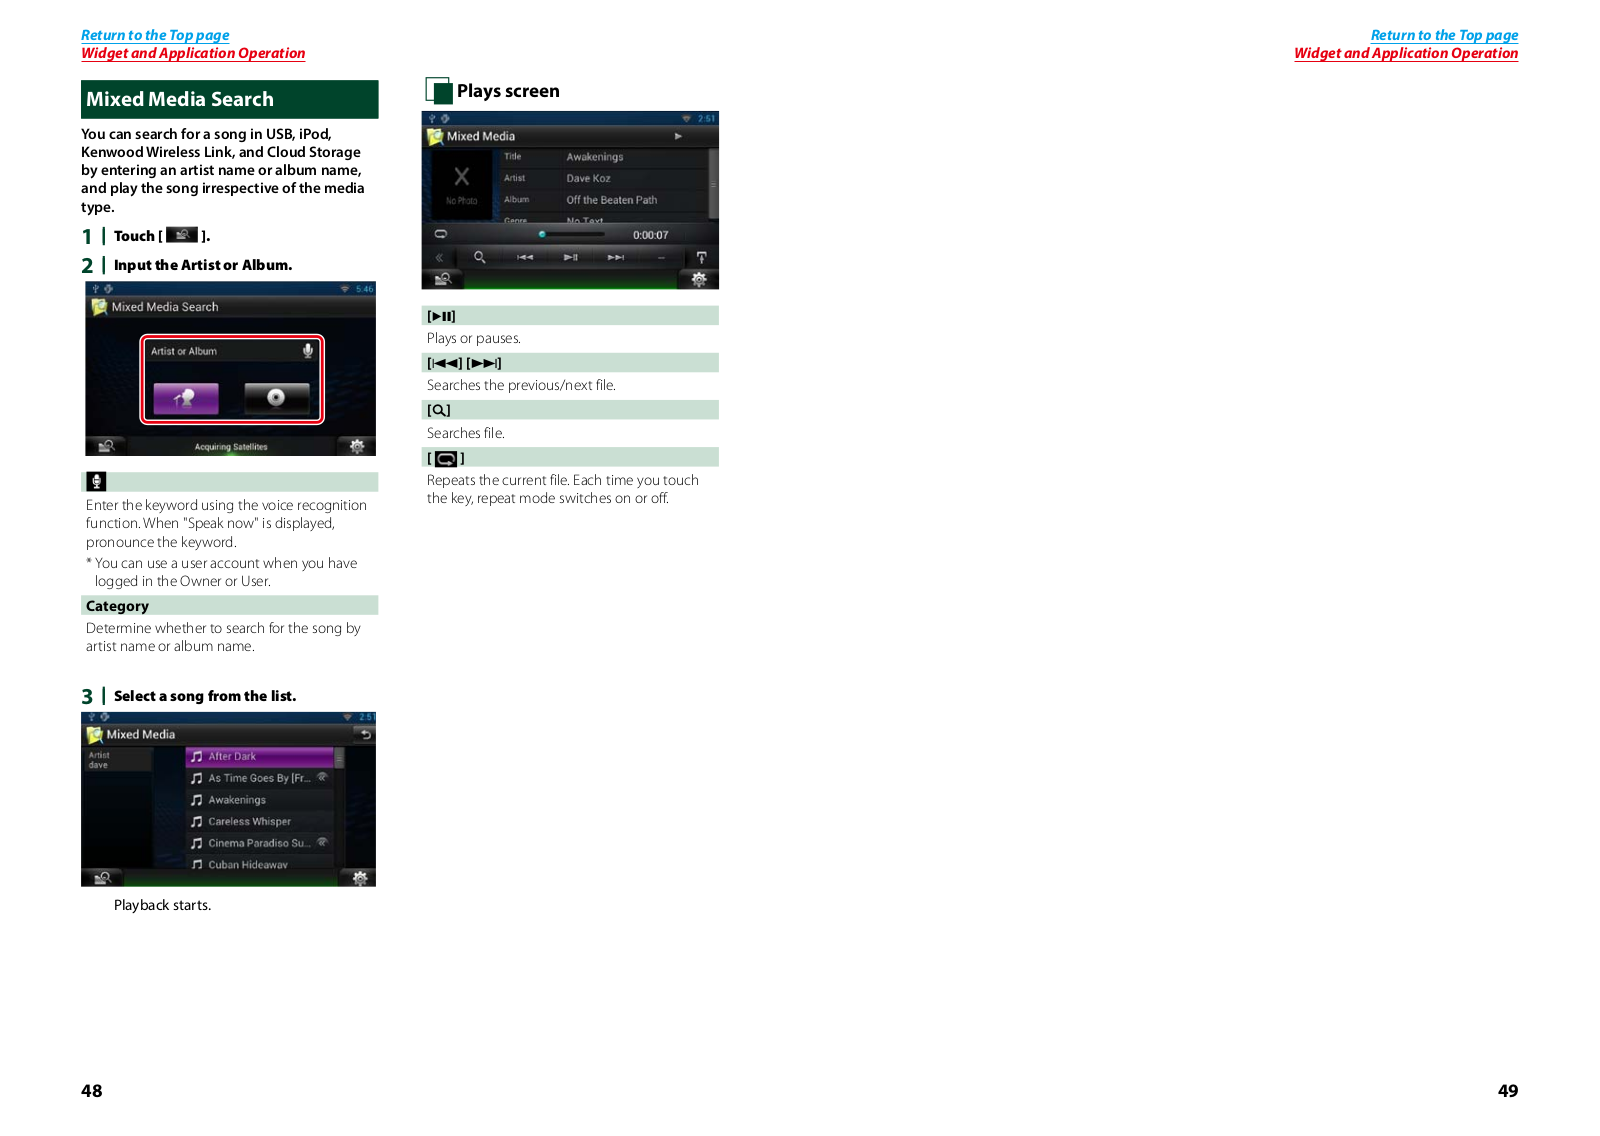Image resolution: width=1600 pixels, height=1136 pixels.
Task: Select the purple Artist category button
Action: pos(186,398)
